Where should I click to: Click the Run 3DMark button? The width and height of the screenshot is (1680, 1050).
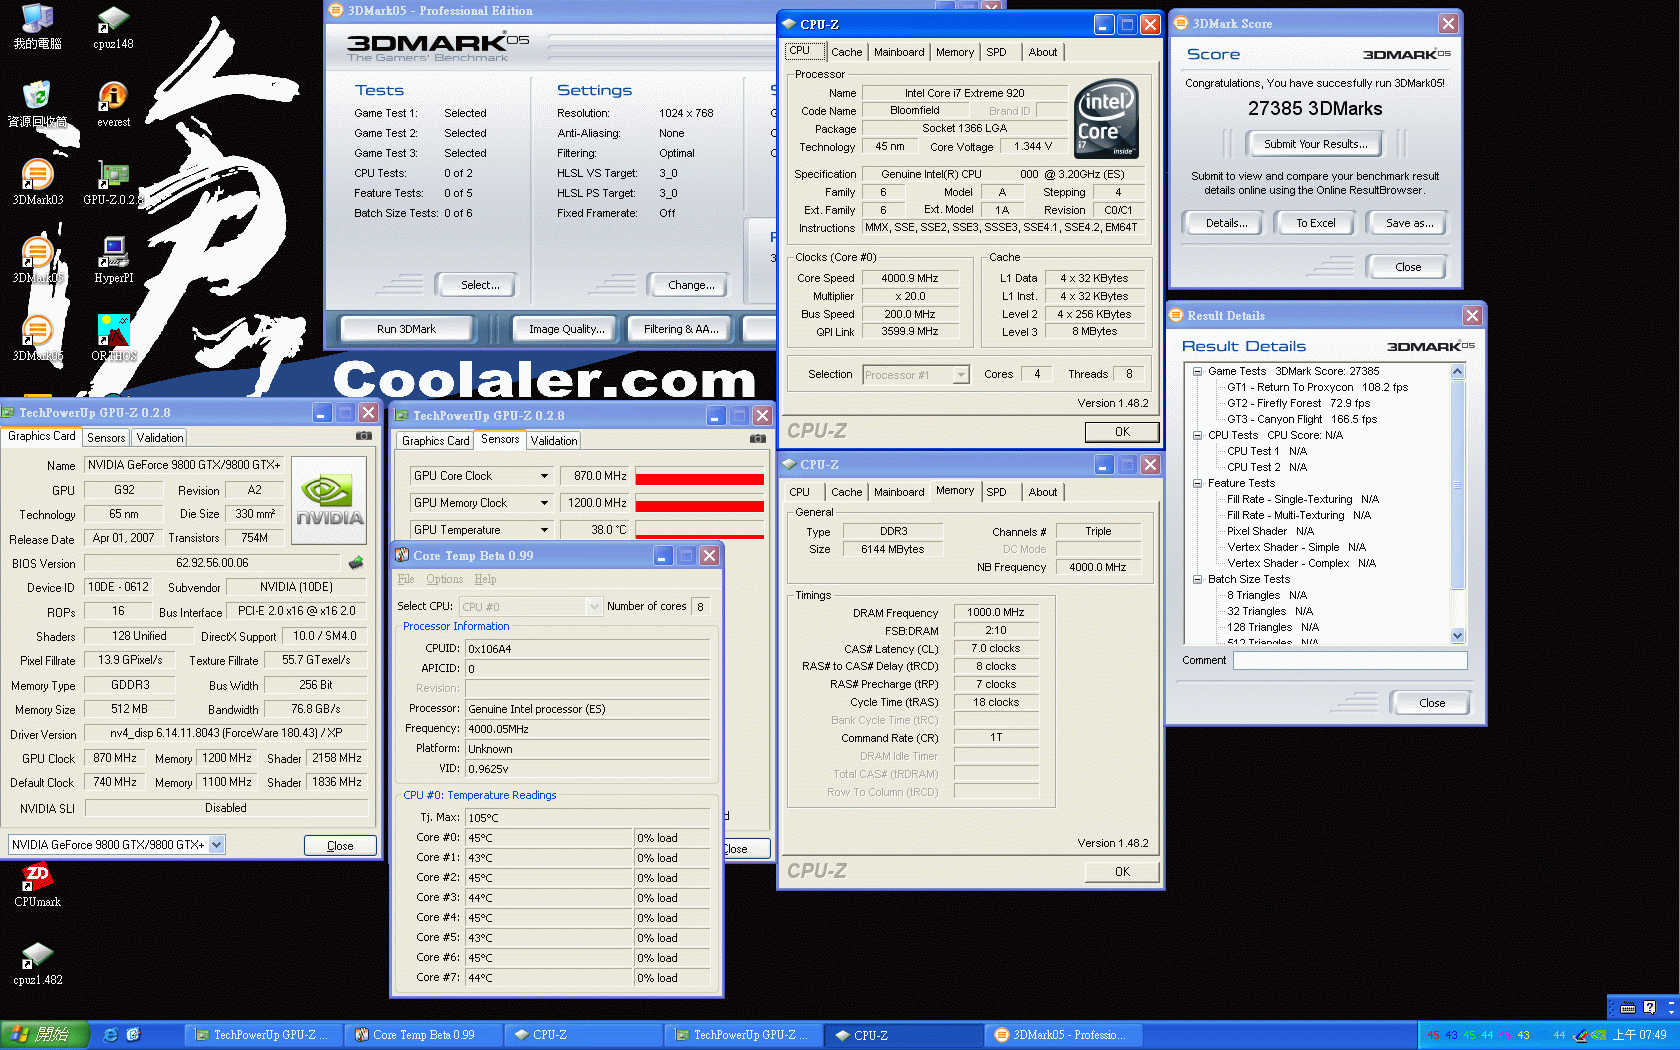(x=406, y=329)
